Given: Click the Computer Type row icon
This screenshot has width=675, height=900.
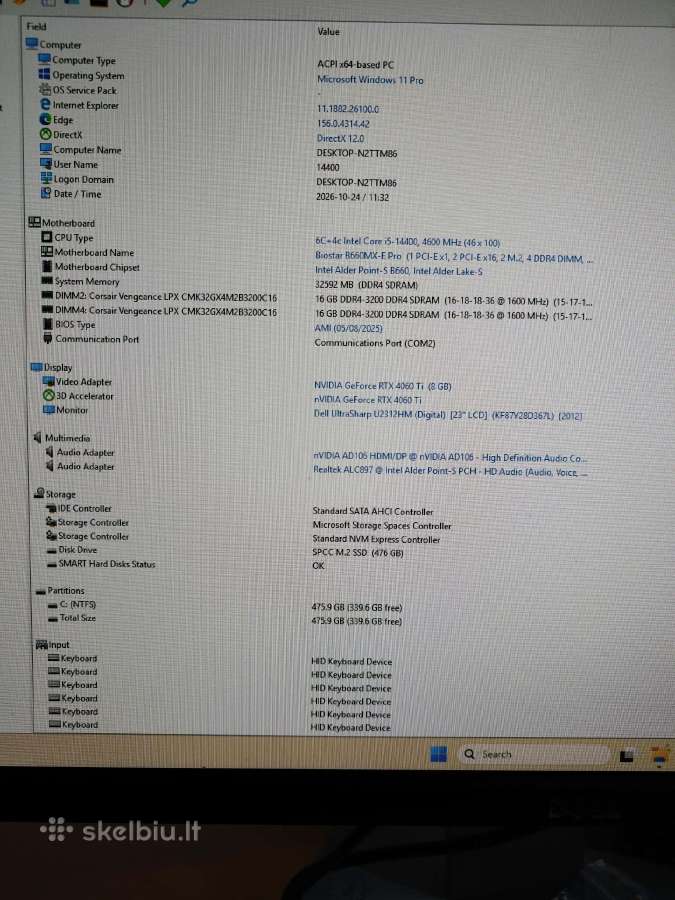Looking at the screenshot, I should pos(44,59).
